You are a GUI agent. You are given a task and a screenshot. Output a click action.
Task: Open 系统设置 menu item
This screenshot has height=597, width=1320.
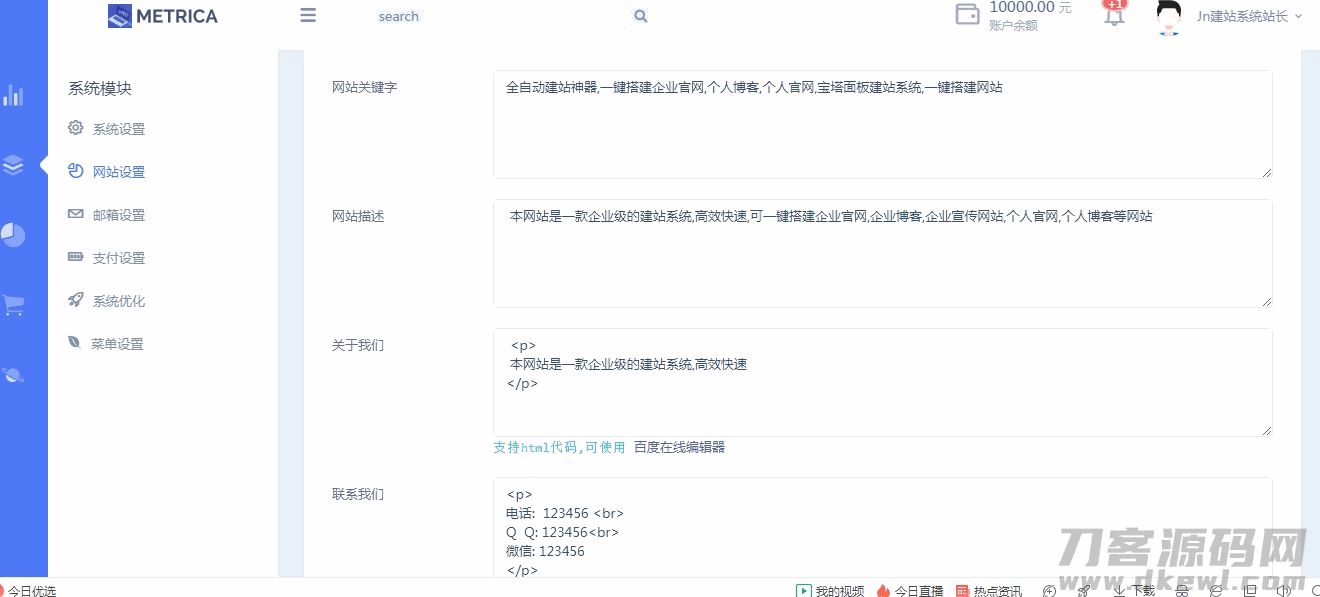(118, 129)
